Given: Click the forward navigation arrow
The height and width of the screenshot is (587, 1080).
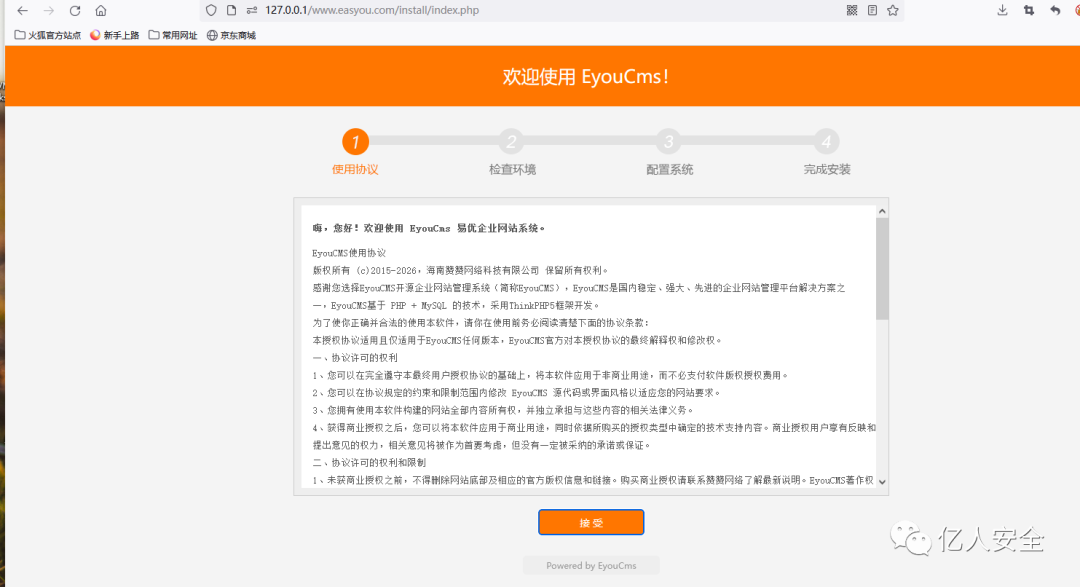Looking at the screenshot, I should (x=48, y=10).
